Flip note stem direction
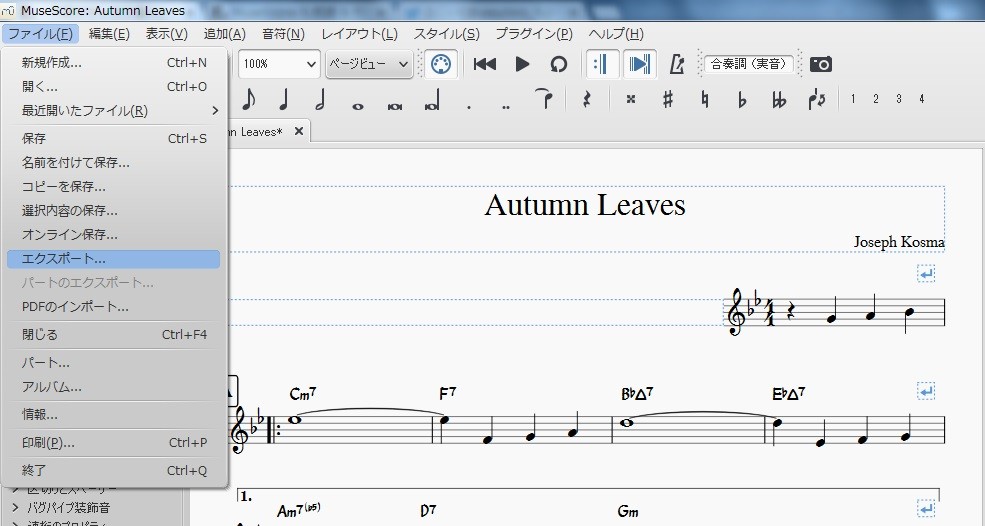The image size is (985, 526). tap(817, 99)
